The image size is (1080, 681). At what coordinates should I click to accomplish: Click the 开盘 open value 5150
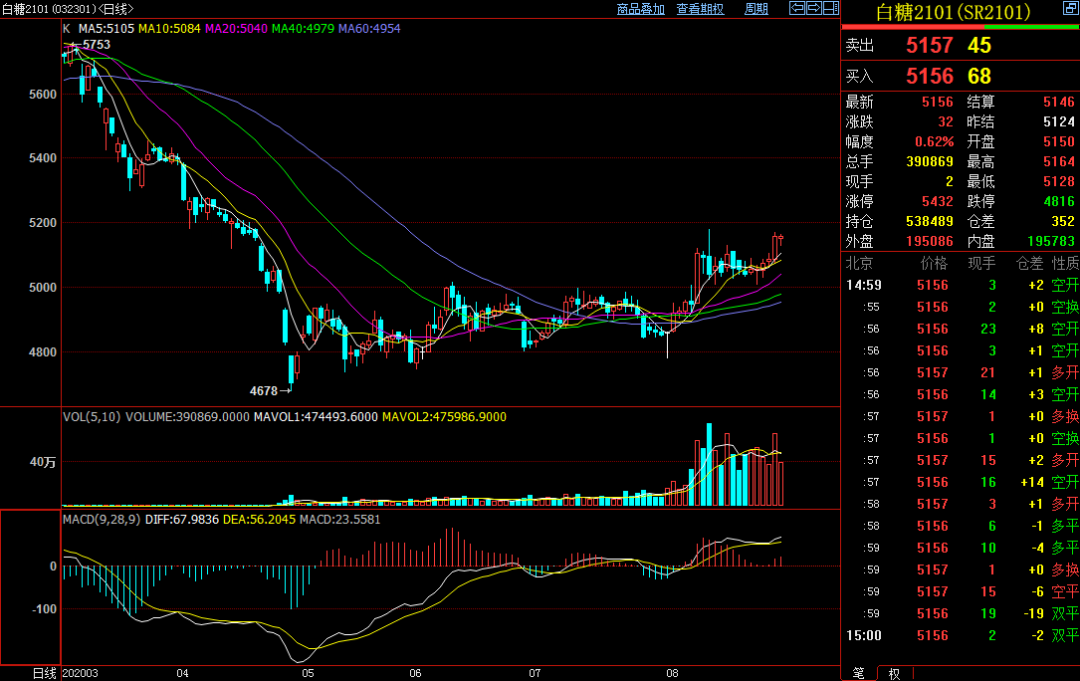click(1059, 142)
